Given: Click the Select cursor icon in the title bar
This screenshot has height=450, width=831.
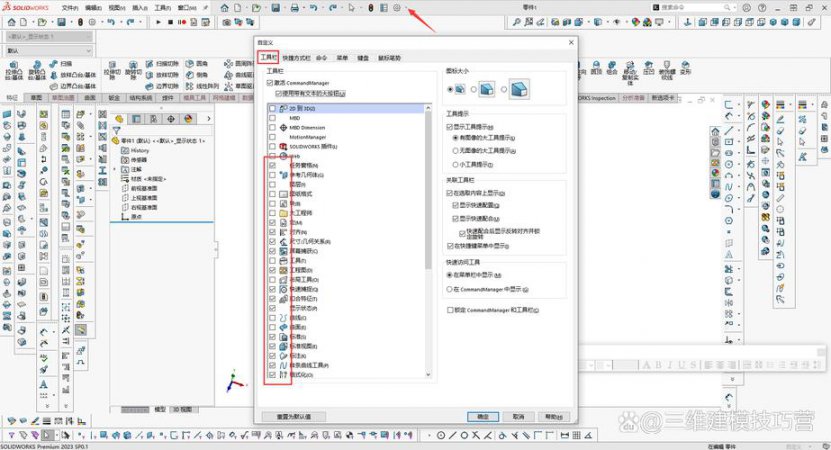Looking at the screenshot, I should click(351, 8).
